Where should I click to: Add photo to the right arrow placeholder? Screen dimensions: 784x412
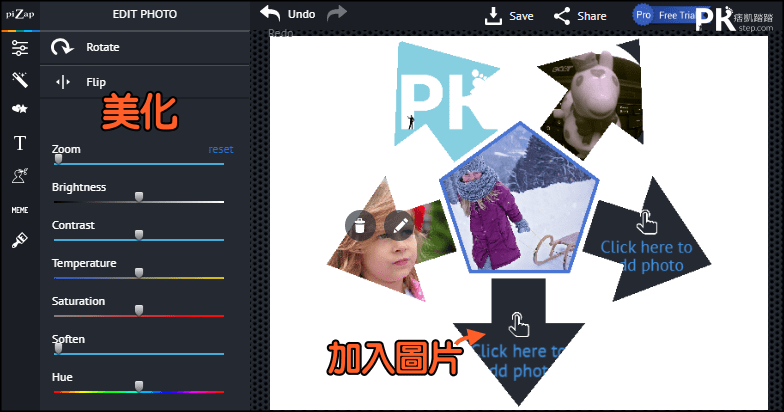click(646, 240)
